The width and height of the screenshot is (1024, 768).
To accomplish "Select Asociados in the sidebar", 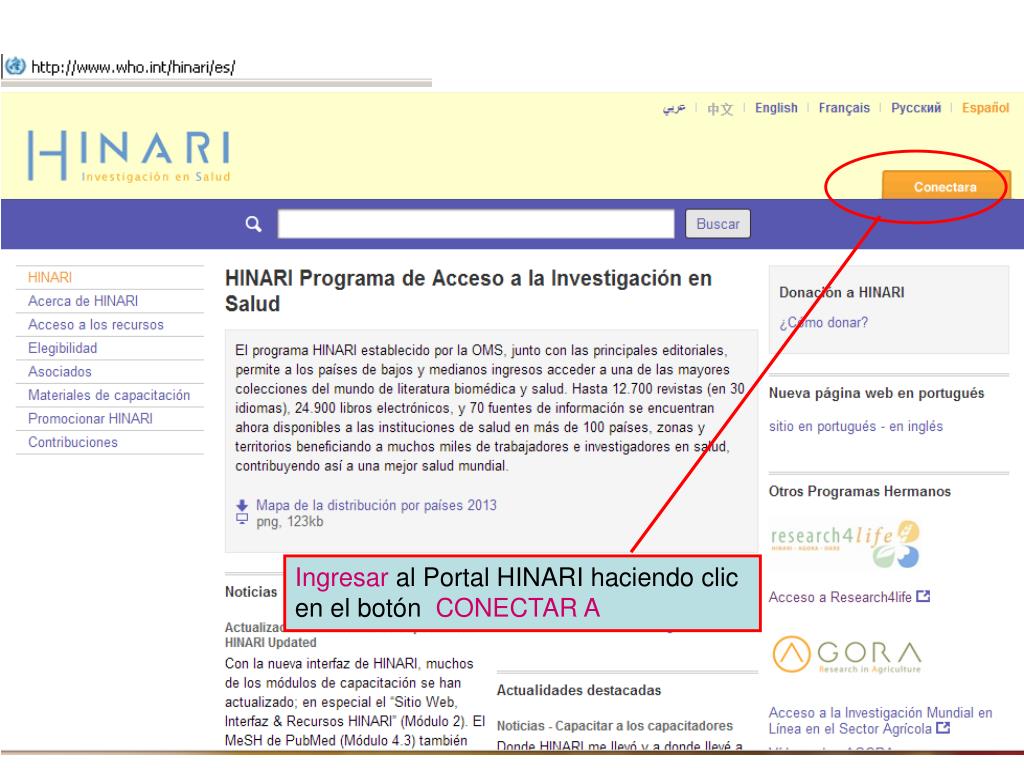I will [60, 372].
